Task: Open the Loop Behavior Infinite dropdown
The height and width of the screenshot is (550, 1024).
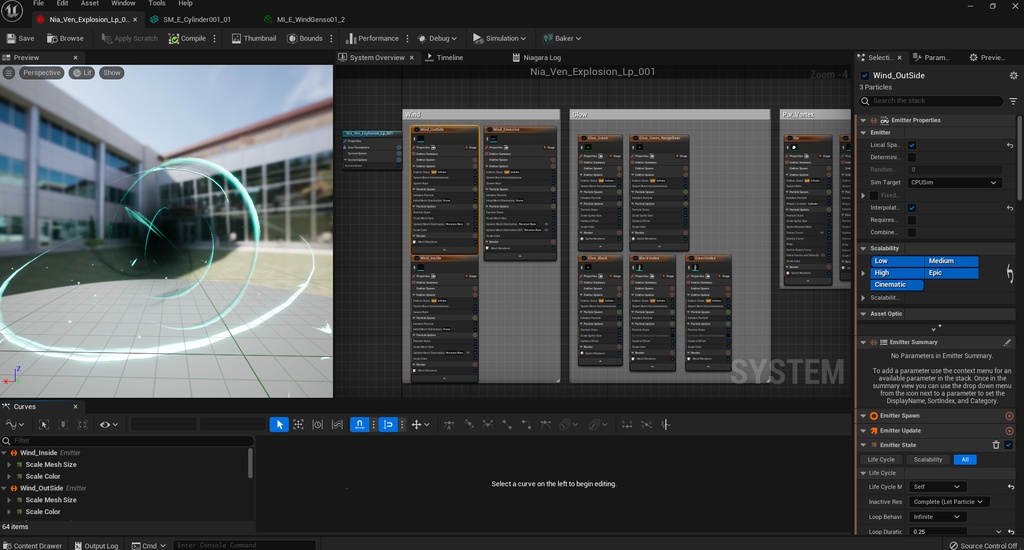Action: pyautogui.click(x=937, y=517)
